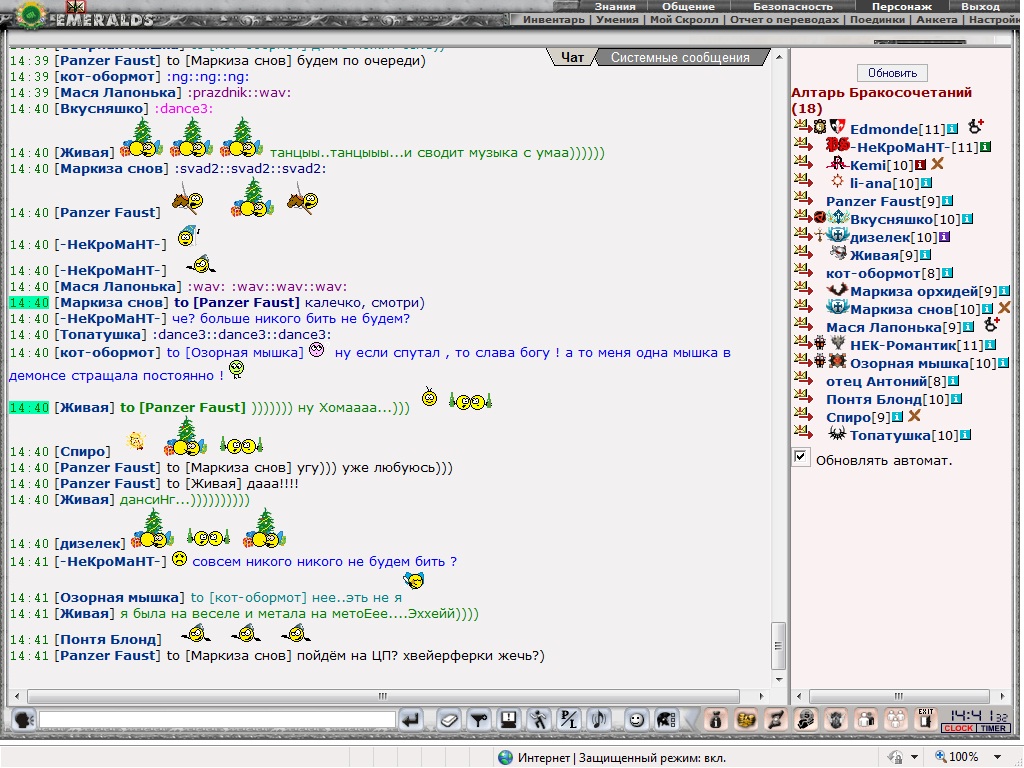Click the private message arrow beside Живая in list
This screenshot has height=768, width=1024.
point(803,253)
